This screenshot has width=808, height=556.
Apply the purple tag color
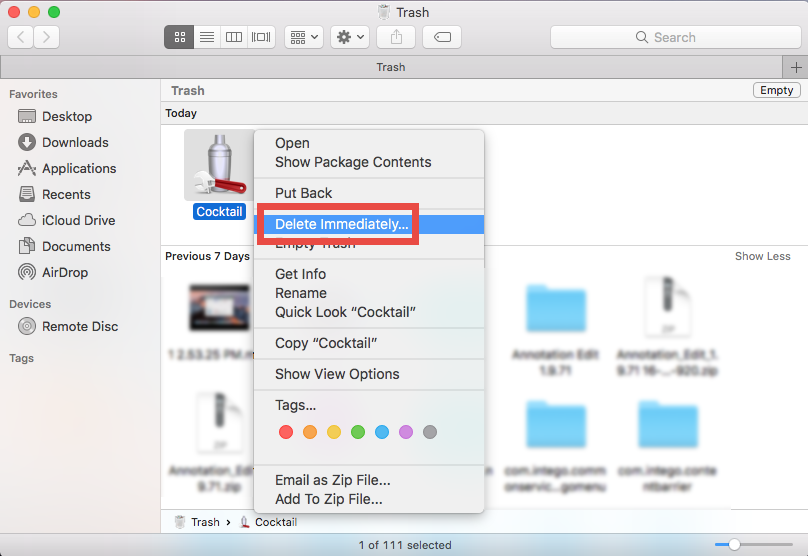pos(406,432)
